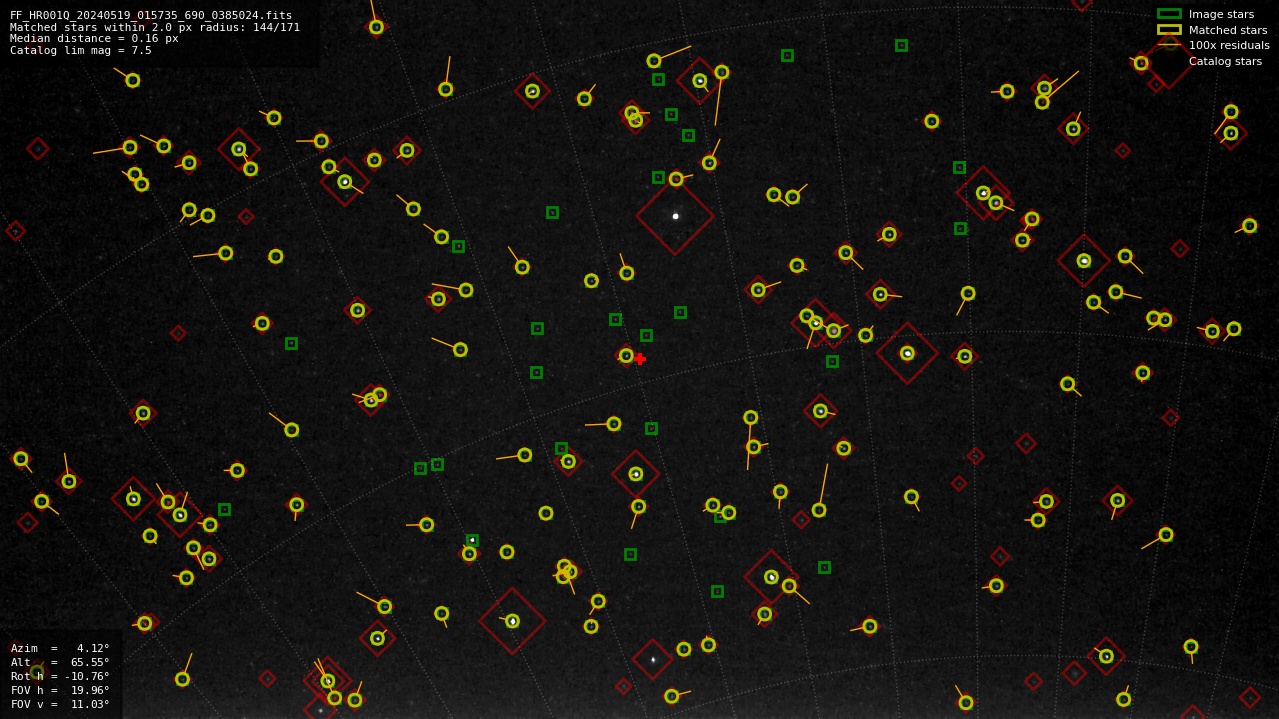Click the green Image stars legend swatch
Screen dimensions: 1279x719
tap(1169, 14)
